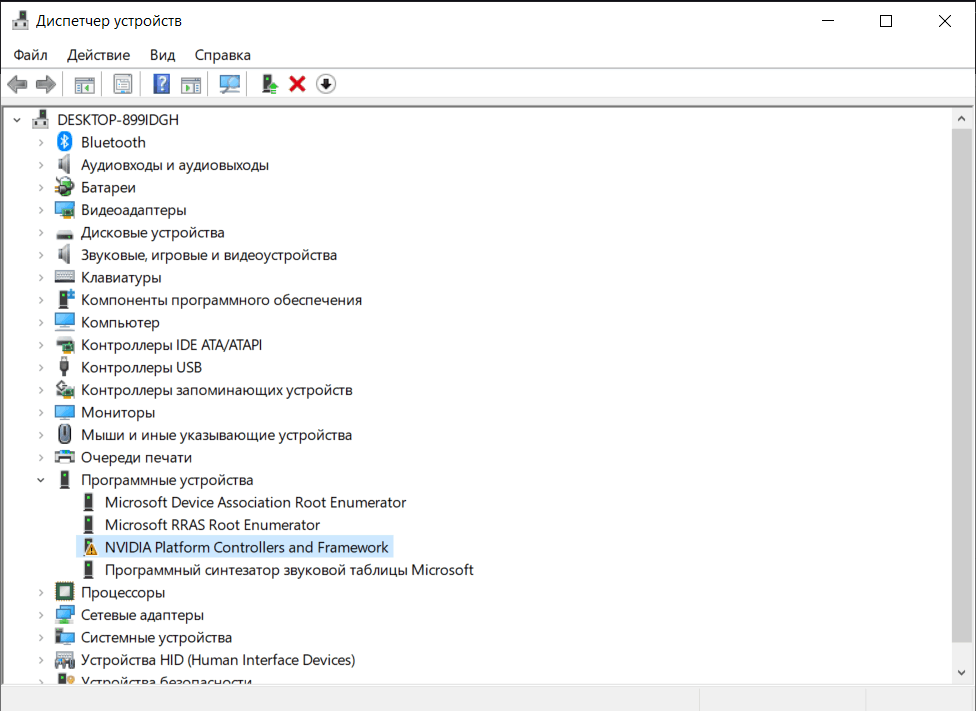
Task: Select Контроллеры USB tree item
Action: [x=141, y=367]
